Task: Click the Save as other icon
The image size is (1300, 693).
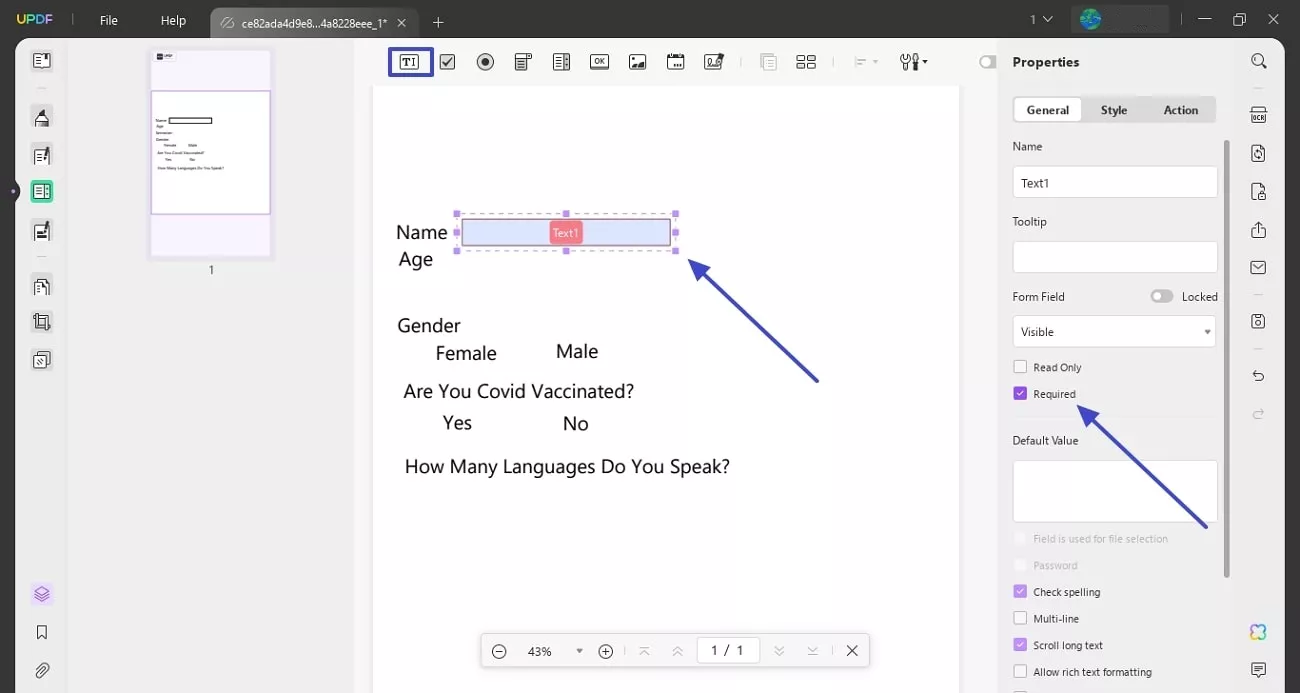Action: click(1258, 321)
